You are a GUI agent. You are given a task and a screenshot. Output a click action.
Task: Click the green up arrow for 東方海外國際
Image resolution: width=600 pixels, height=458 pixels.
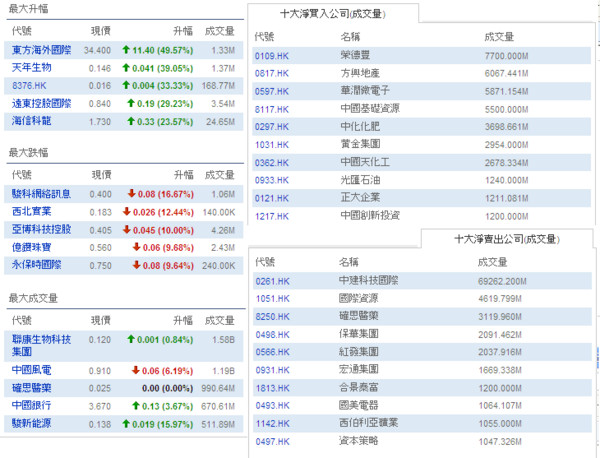coord(126,49)
